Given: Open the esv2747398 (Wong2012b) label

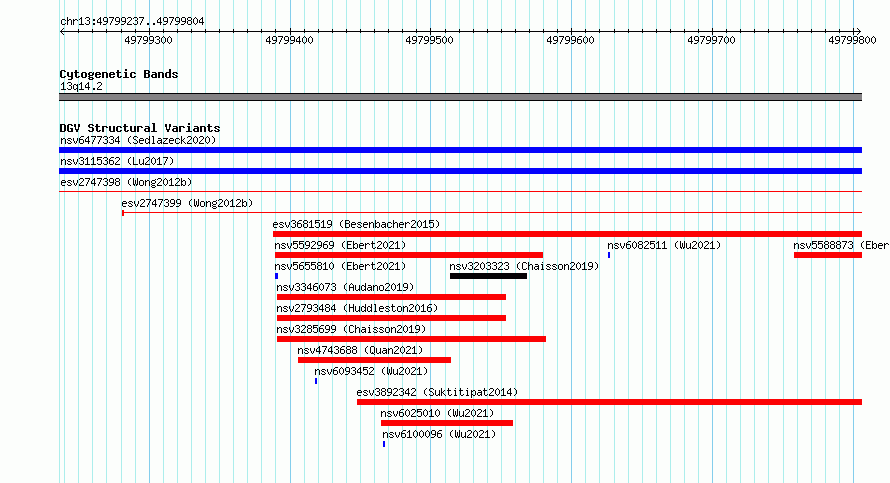Looking at the screenshot, I should (x=126, y=182).
